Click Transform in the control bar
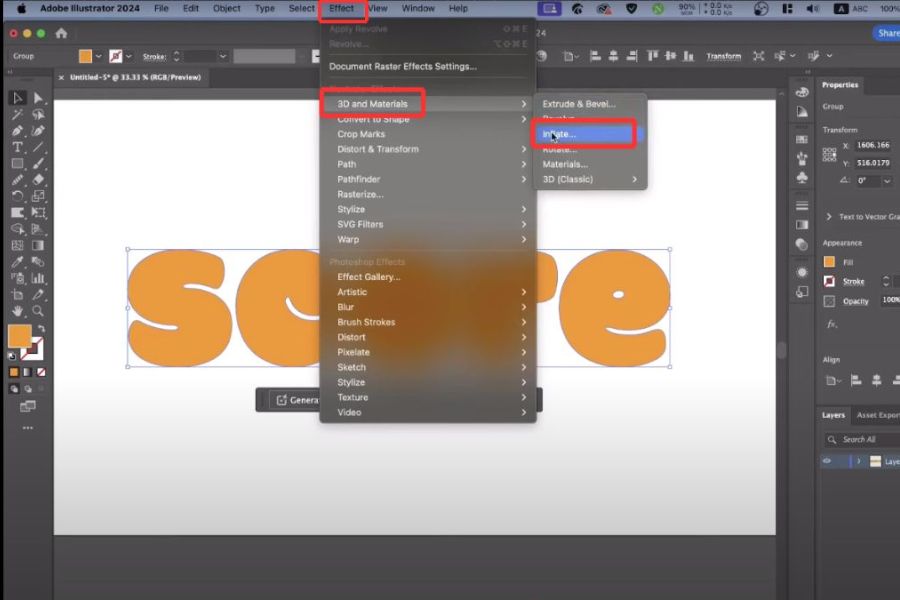The width and height of the screenshot is (900, 600). click(723, 56)
